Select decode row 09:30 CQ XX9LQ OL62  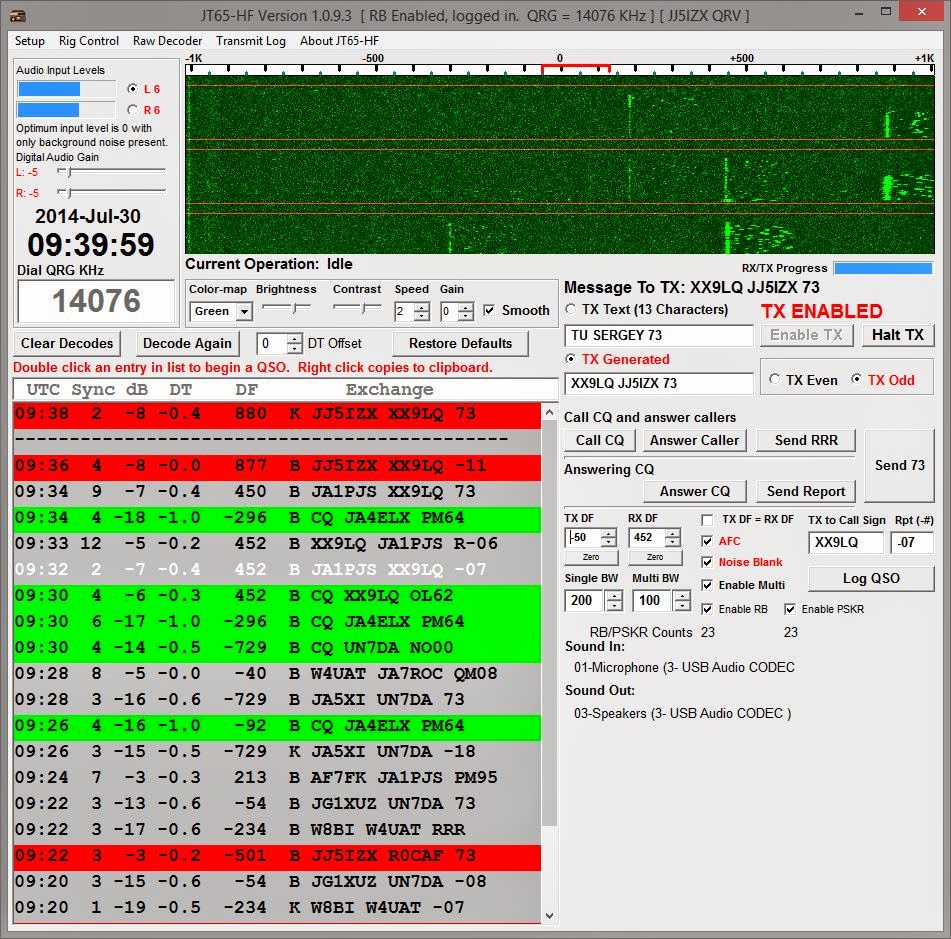[277, 596]
